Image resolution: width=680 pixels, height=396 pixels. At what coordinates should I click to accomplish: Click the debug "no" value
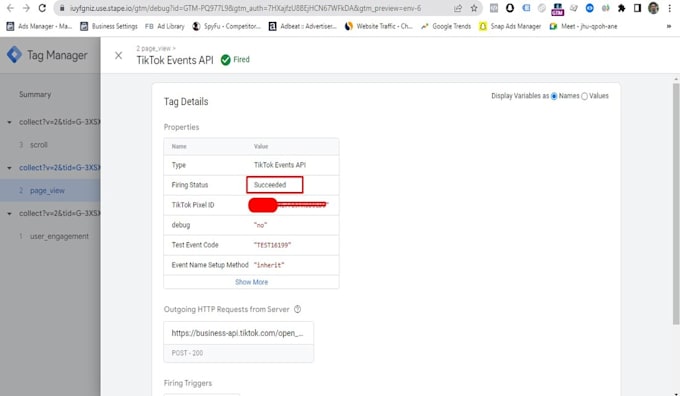coord(260,225)
